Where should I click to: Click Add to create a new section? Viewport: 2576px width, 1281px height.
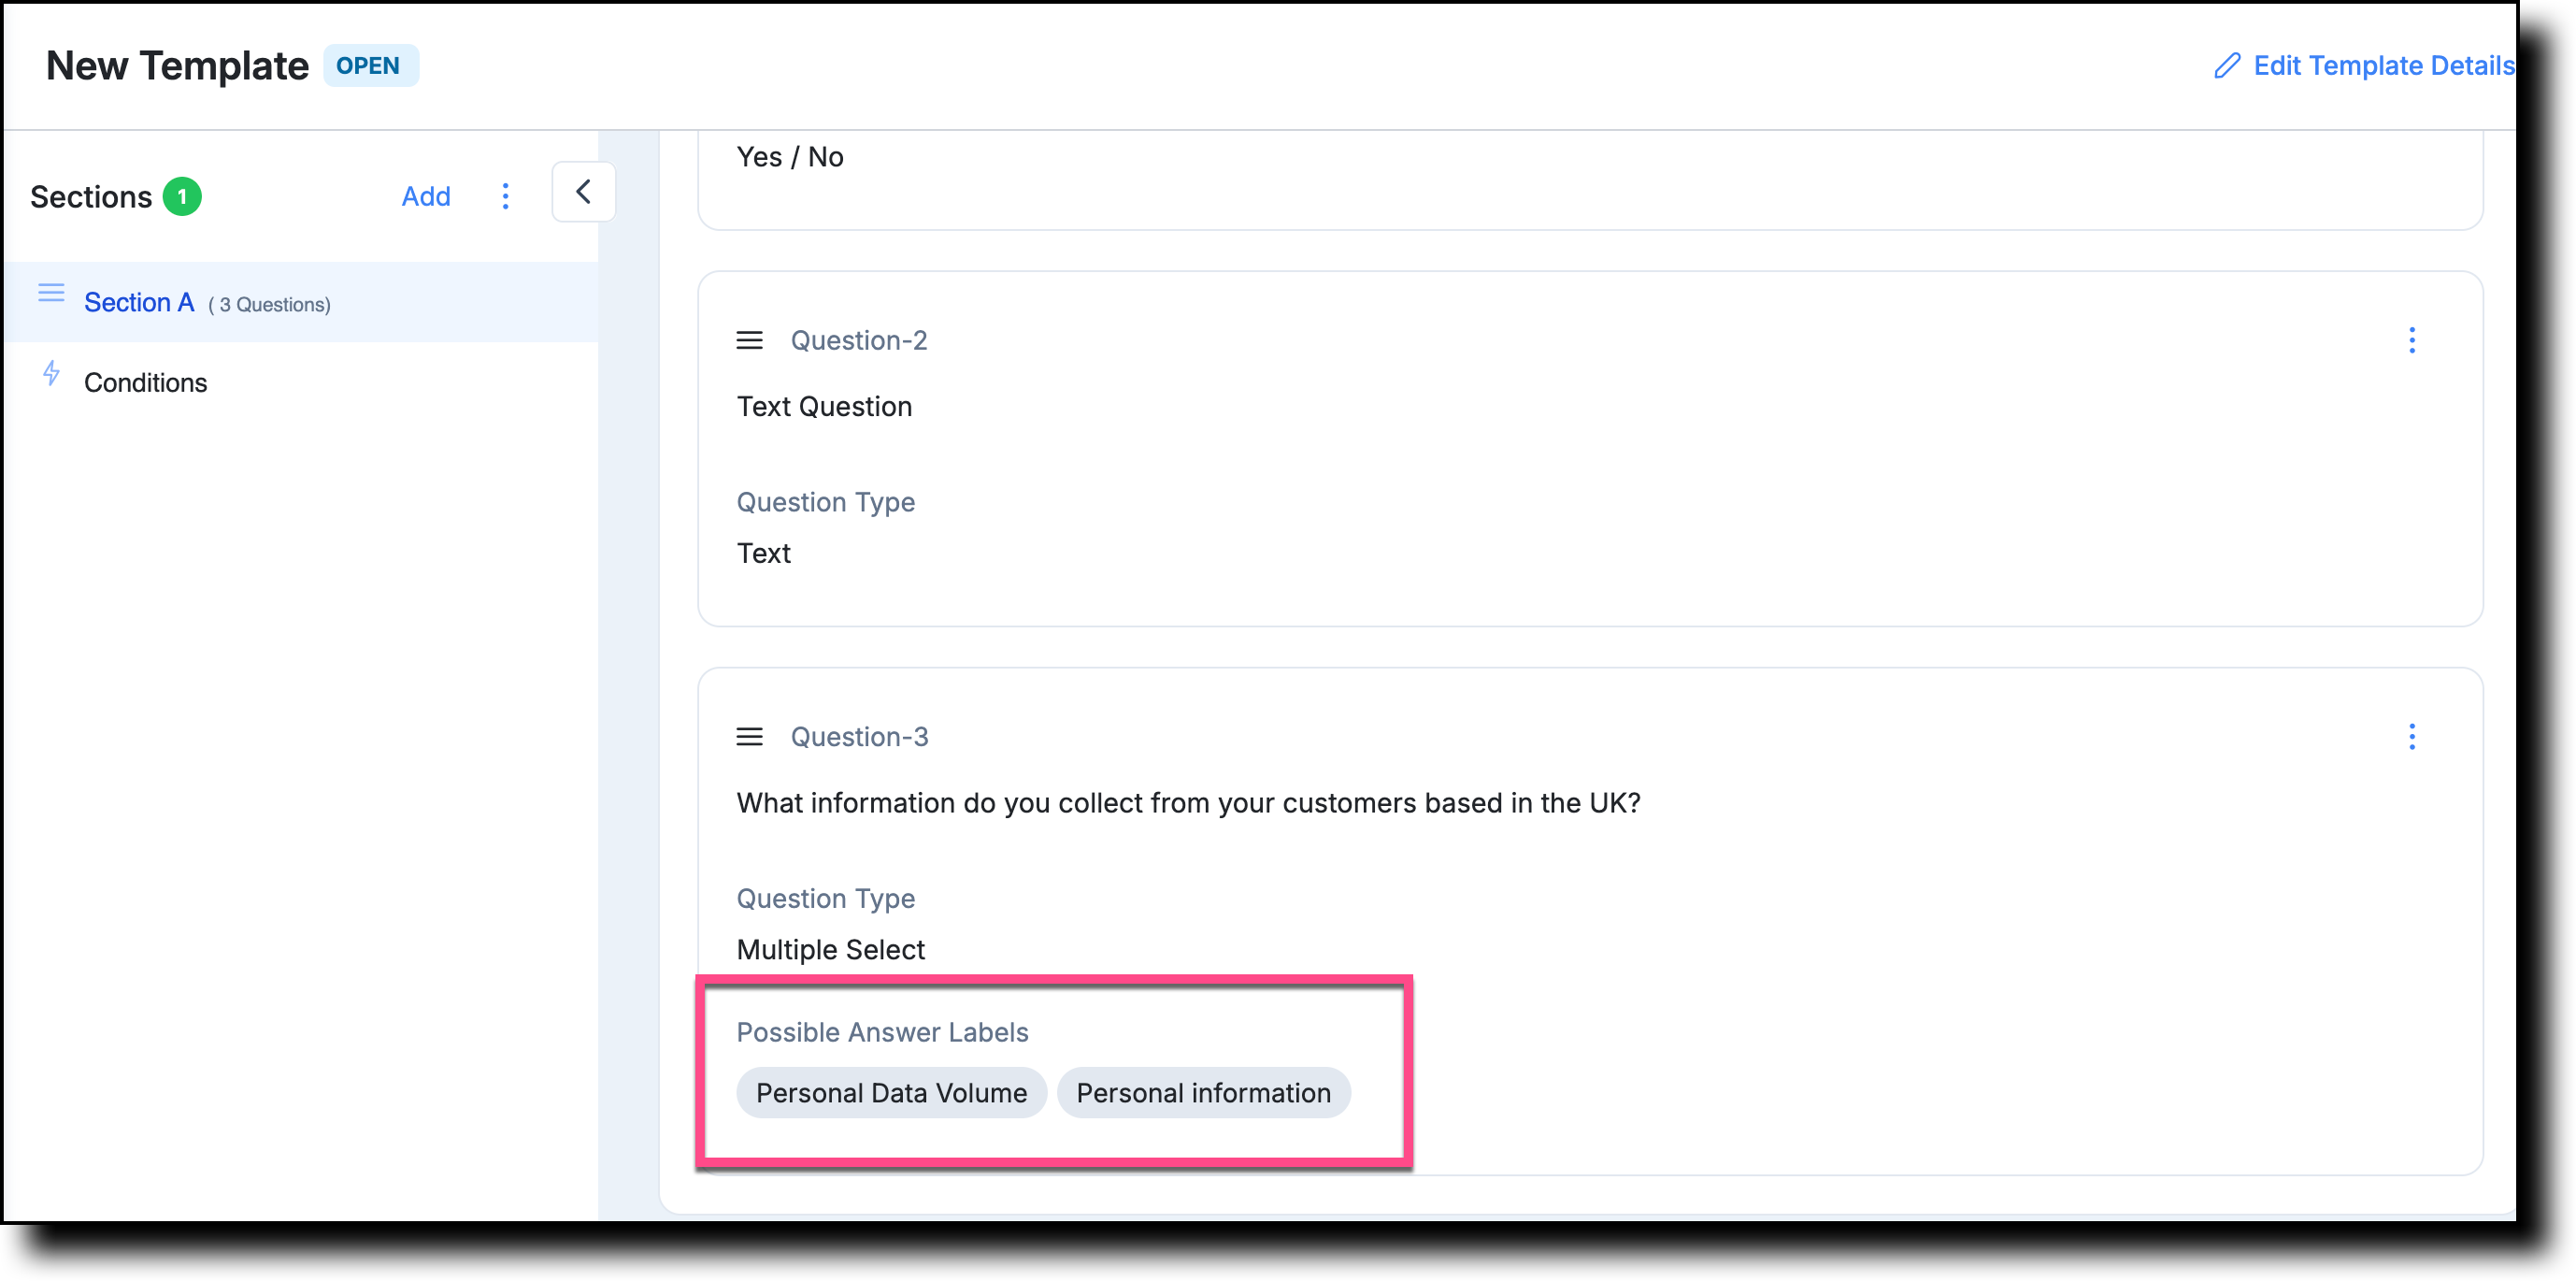coord(426,196)
